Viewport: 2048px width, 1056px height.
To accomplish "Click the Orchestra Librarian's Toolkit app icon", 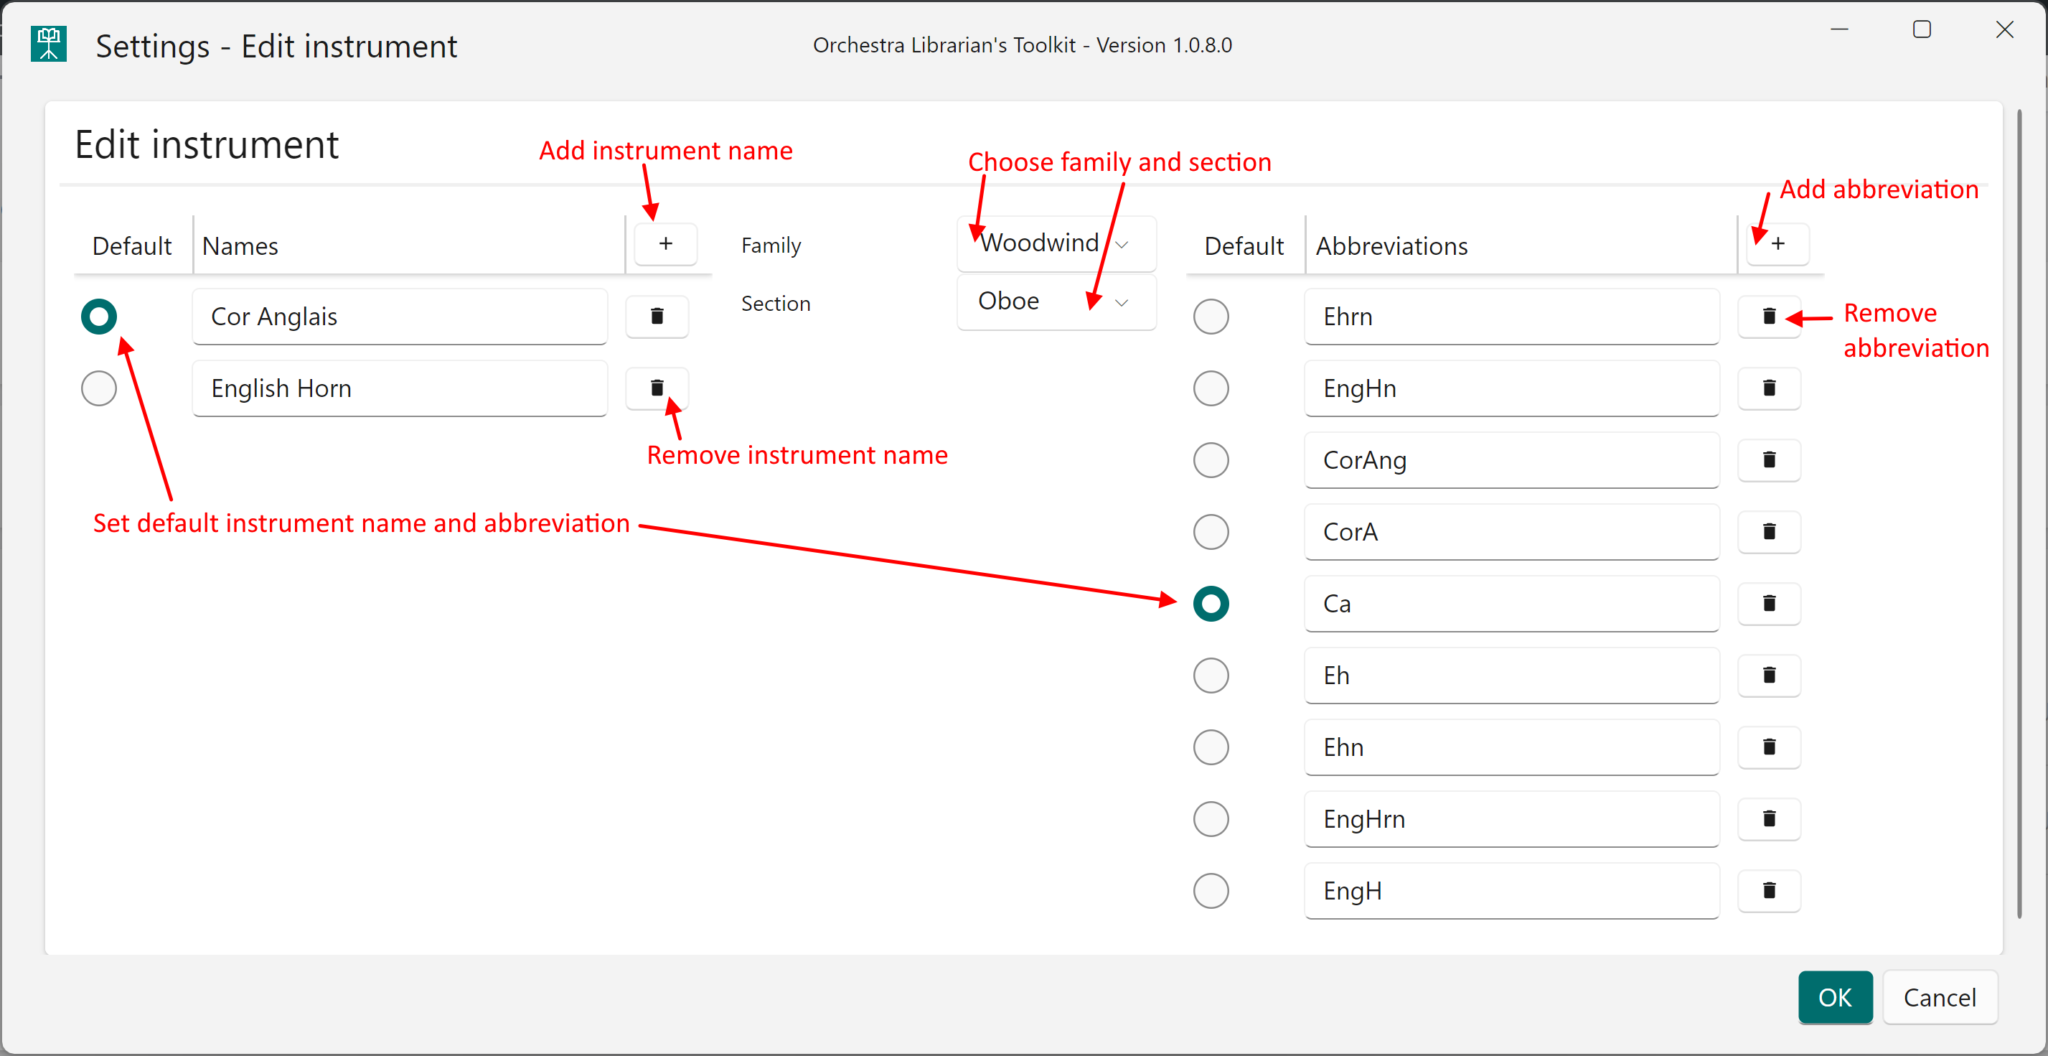I will (x=48, y=44).
